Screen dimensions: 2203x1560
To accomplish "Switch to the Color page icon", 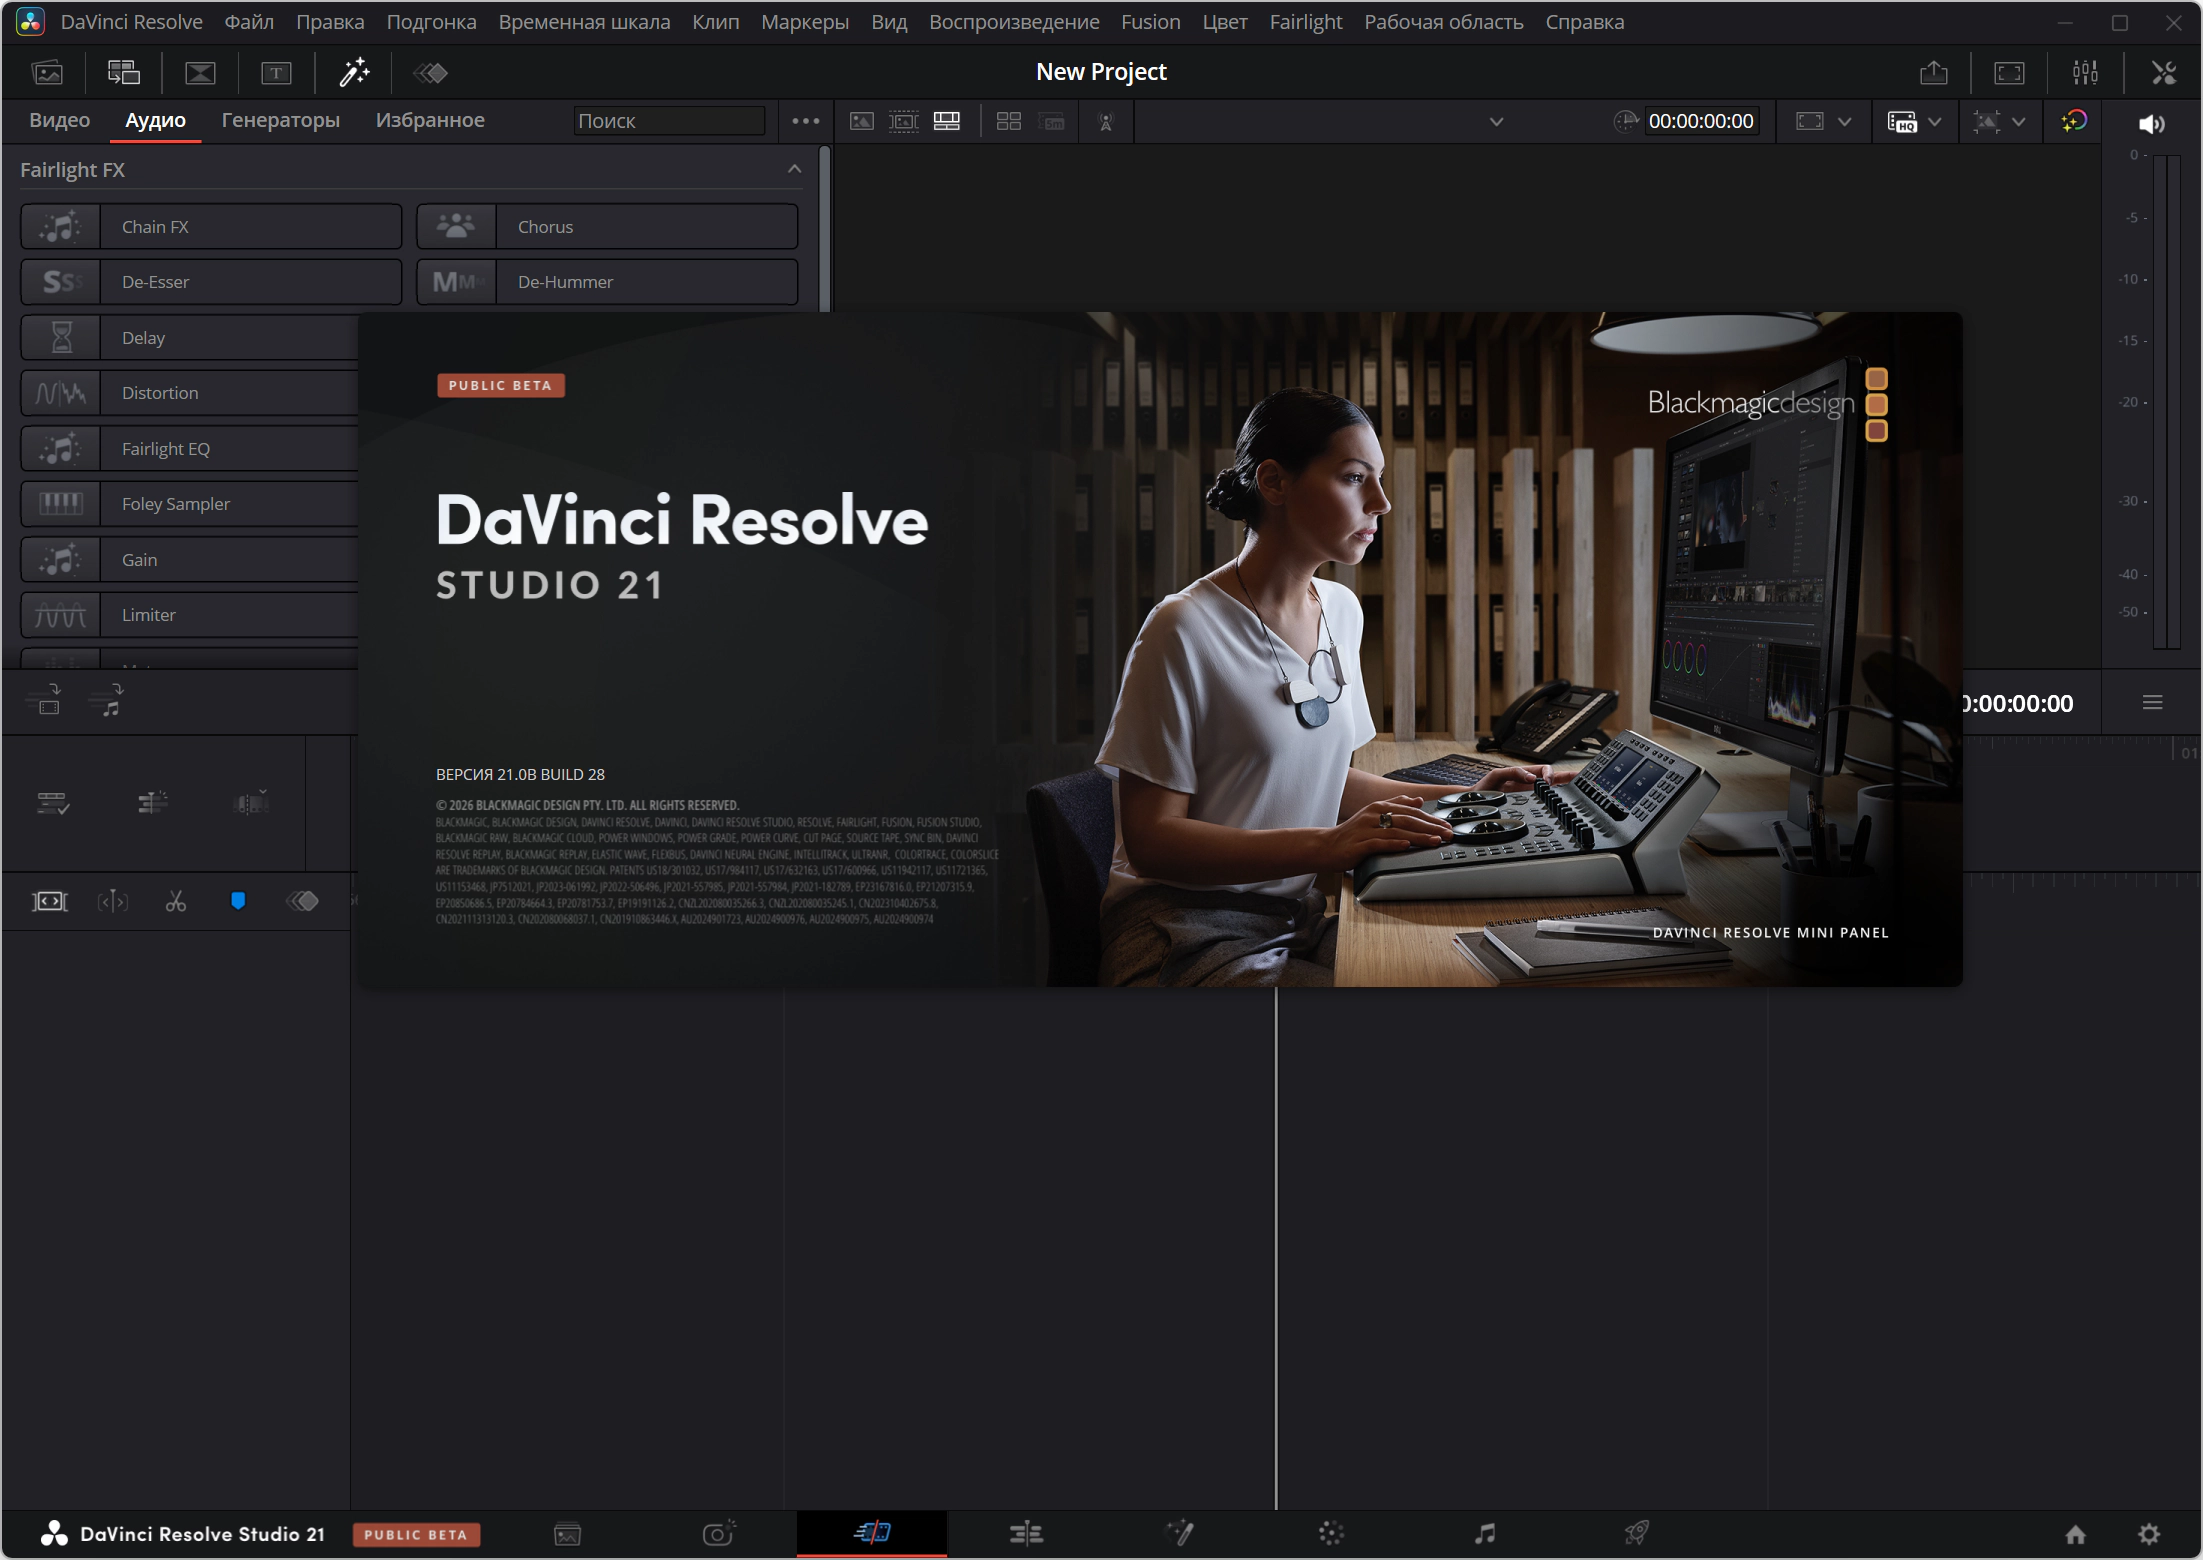I will pos(1331,1533).
